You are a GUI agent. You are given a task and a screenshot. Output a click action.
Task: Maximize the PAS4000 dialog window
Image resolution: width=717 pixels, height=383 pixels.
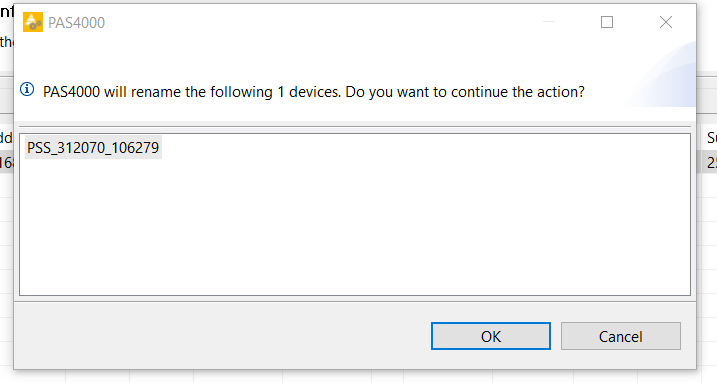click(x=607, y=22)
